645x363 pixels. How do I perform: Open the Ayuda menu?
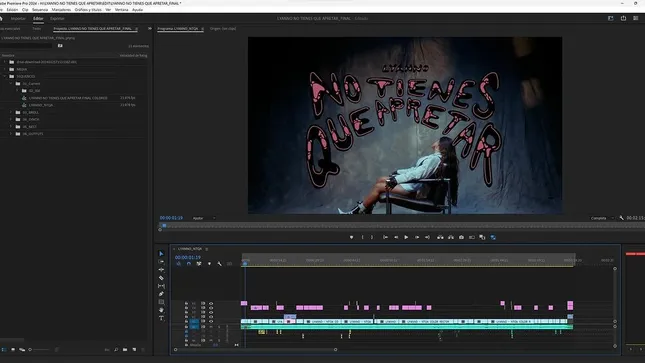pos(137,9)
